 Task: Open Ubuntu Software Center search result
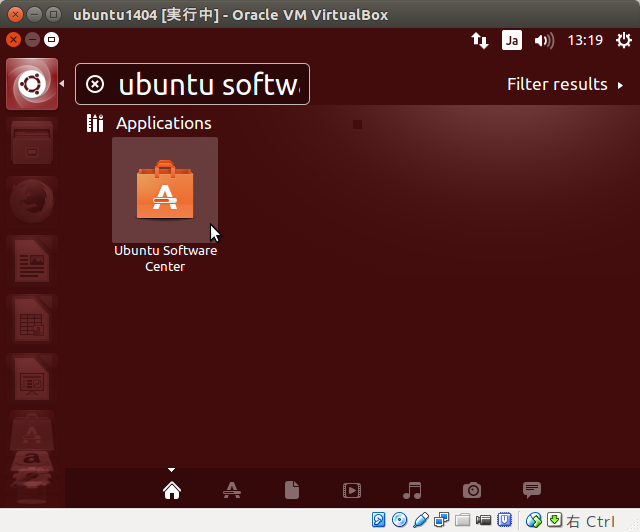point(165,205)
